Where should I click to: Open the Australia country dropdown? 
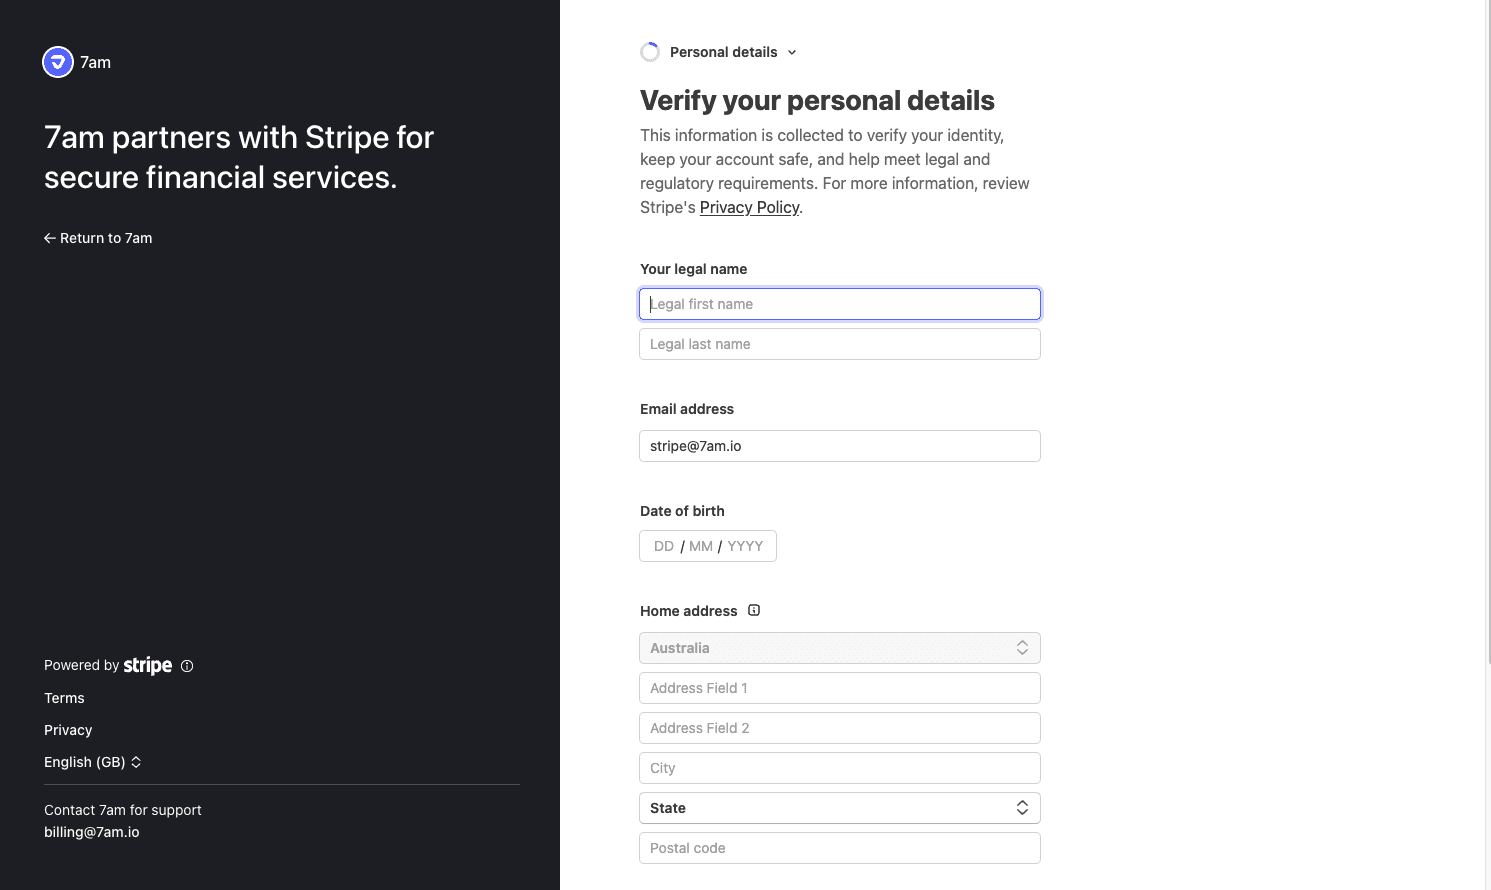(839, 648)
